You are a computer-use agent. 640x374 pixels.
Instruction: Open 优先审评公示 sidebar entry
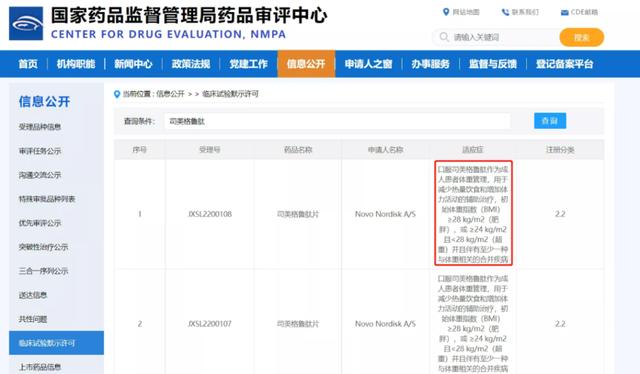coord(40,223)
